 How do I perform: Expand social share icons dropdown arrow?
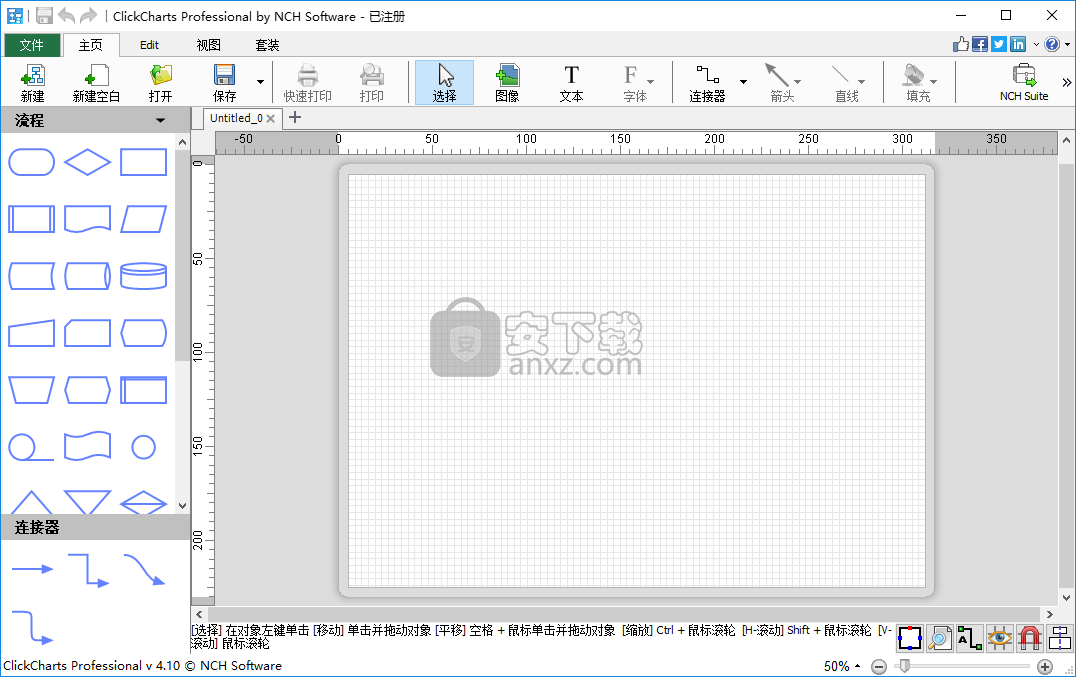pyautogui.click(x=1036, y=45)
